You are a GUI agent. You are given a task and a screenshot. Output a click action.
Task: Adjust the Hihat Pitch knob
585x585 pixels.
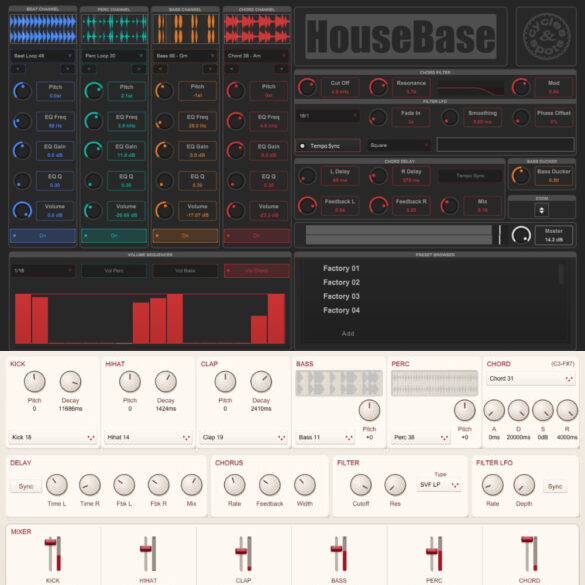click(x=130, y=382)
